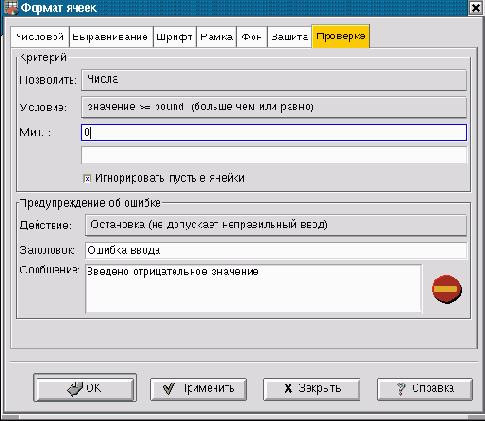The height and width of the screenshot is (421, 485).
Task: Click the Мин. input field containing 0
Action: tap(274, 132)
